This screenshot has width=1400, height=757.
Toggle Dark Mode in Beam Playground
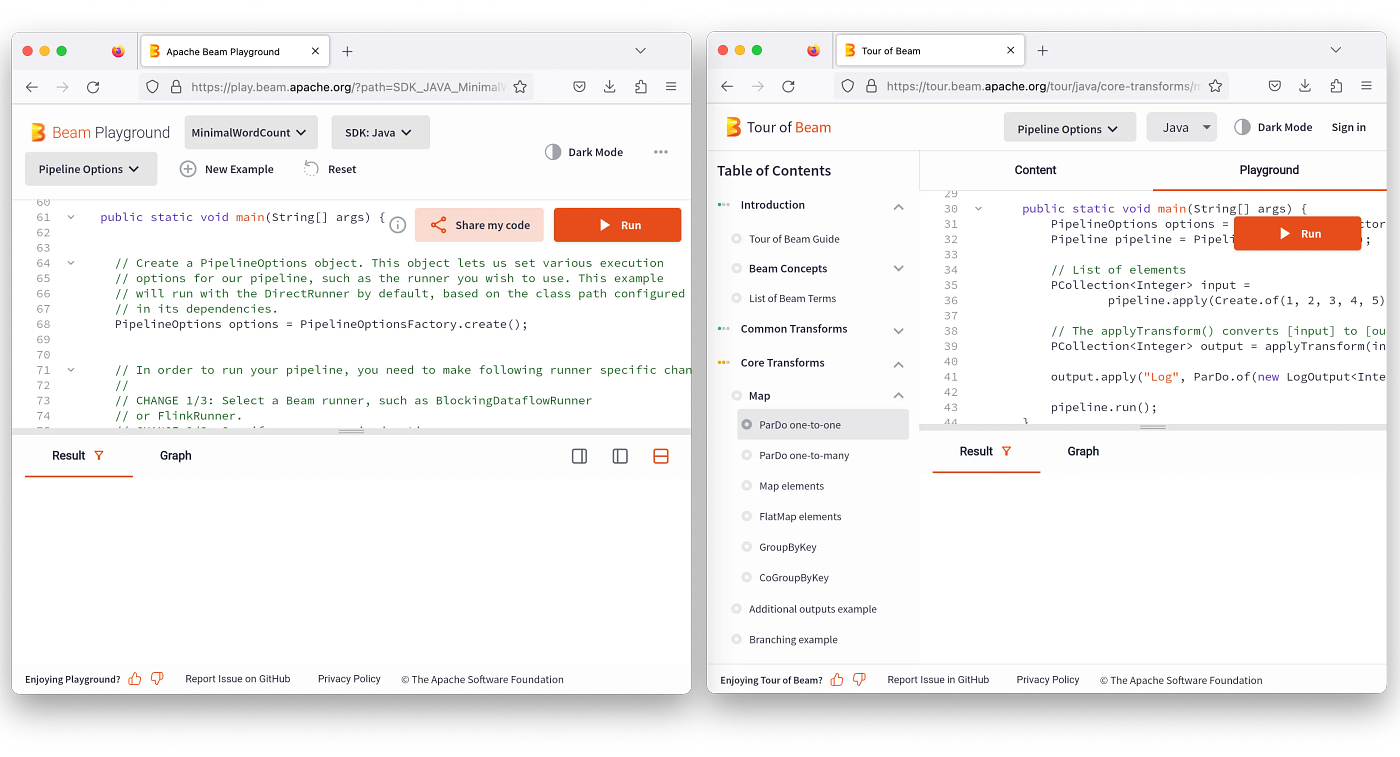pos(584,152)
